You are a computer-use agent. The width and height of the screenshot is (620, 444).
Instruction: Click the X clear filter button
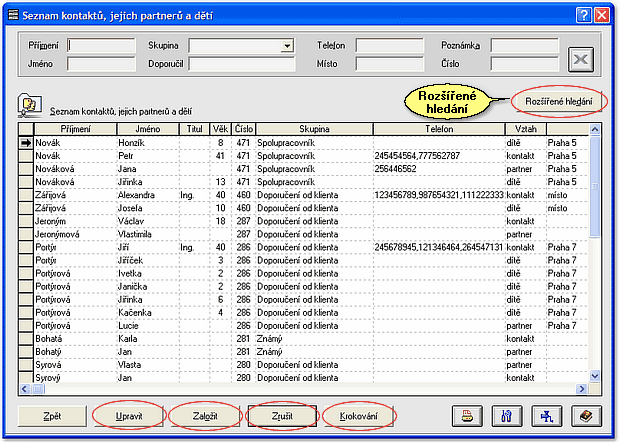point(581,58)
